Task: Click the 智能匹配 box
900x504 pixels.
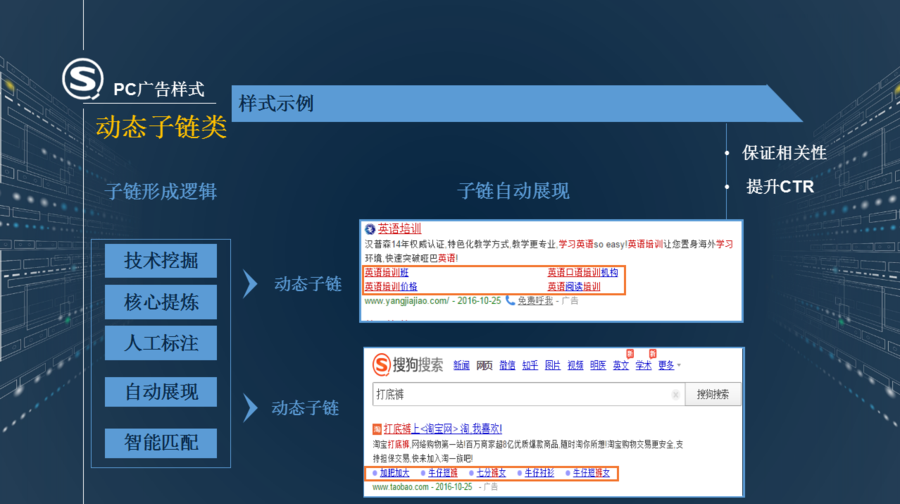Action: (161, 437)
